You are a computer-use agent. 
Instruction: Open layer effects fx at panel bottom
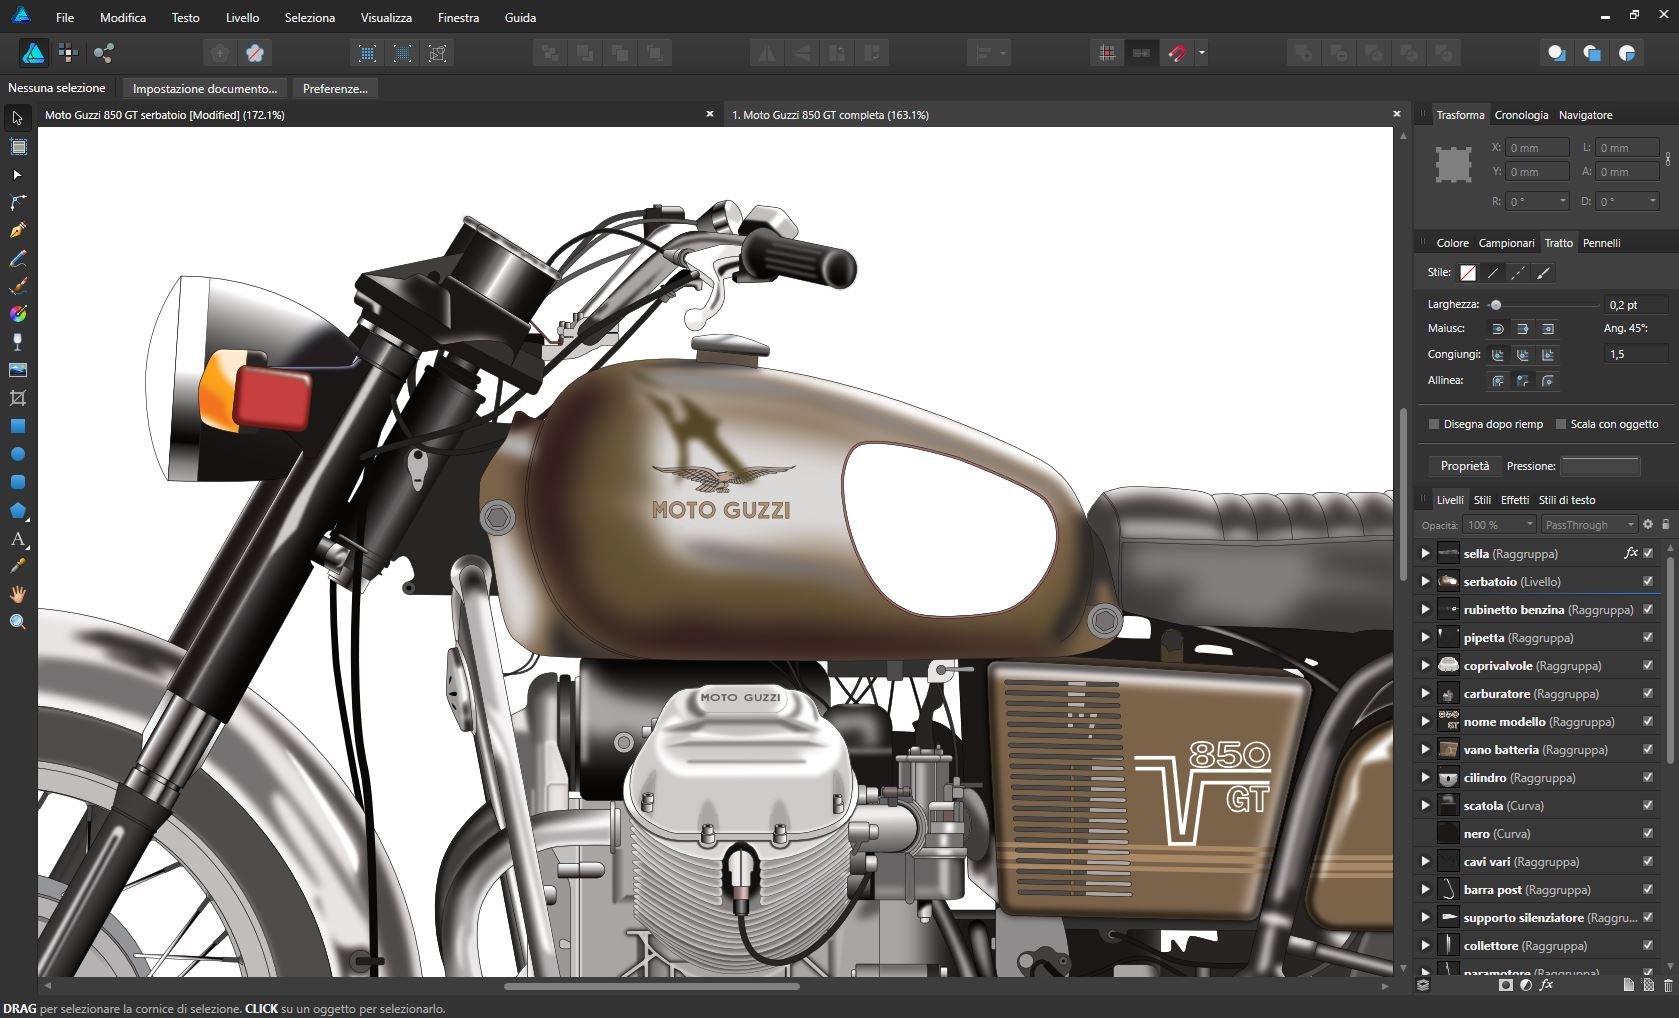pyautogui.click(x=1546, y=985)
